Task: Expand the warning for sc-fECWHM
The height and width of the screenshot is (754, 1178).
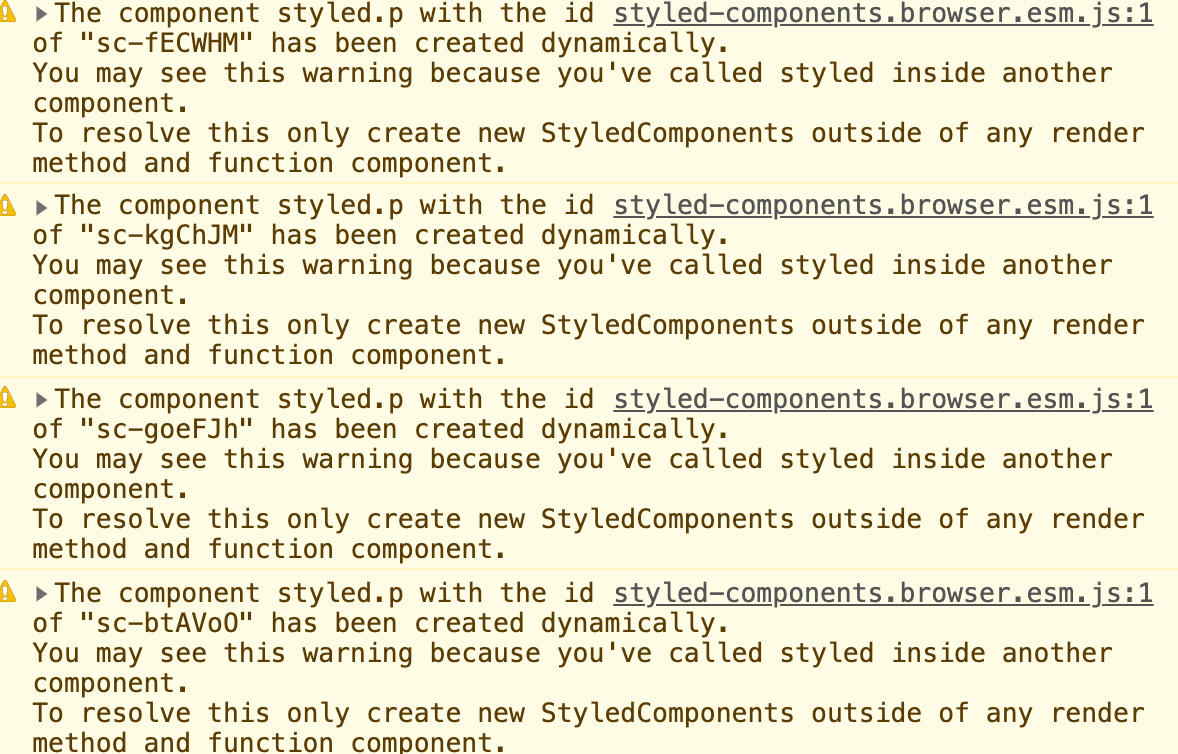Action: [x=41, y=14]
